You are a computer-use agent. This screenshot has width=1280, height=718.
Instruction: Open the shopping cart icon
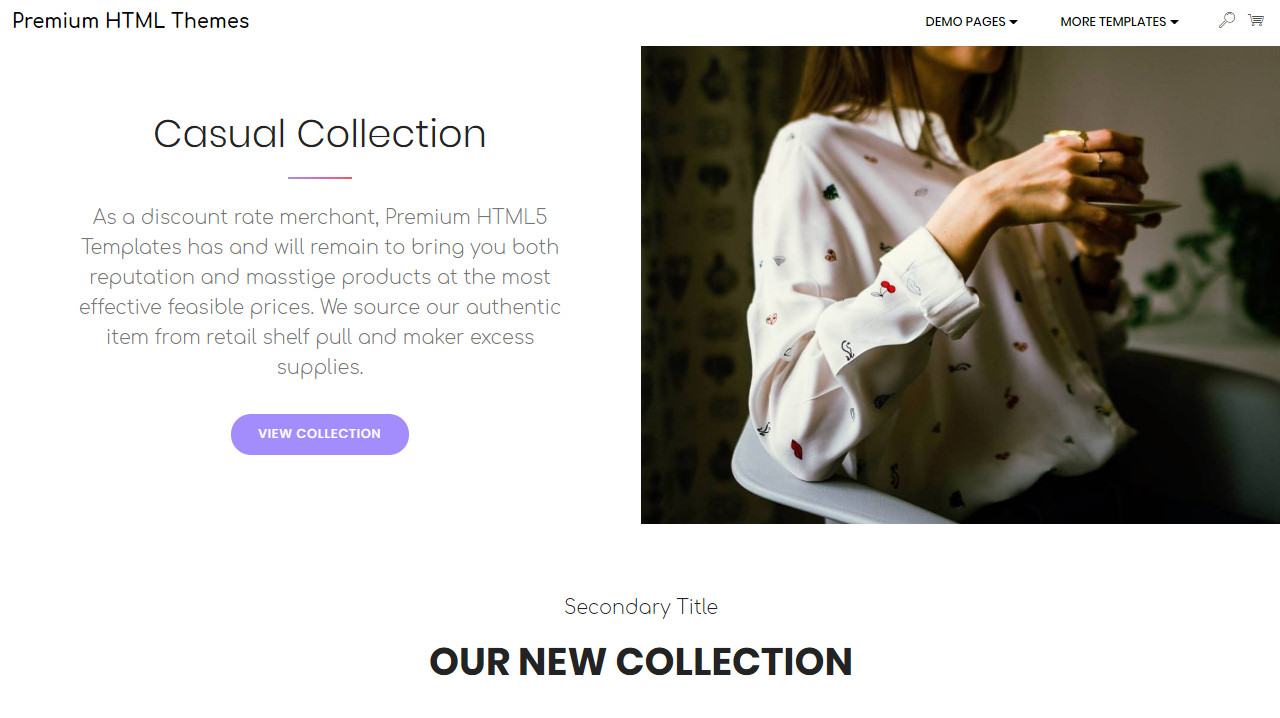point(1256,20)
